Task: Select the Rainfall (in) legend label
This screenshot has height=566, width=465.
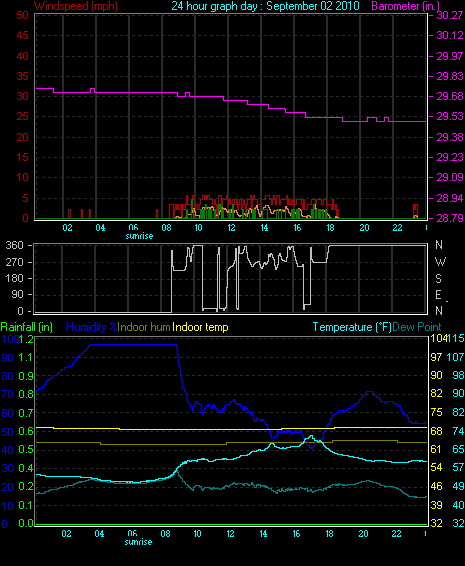Action: tap(27, 327)
